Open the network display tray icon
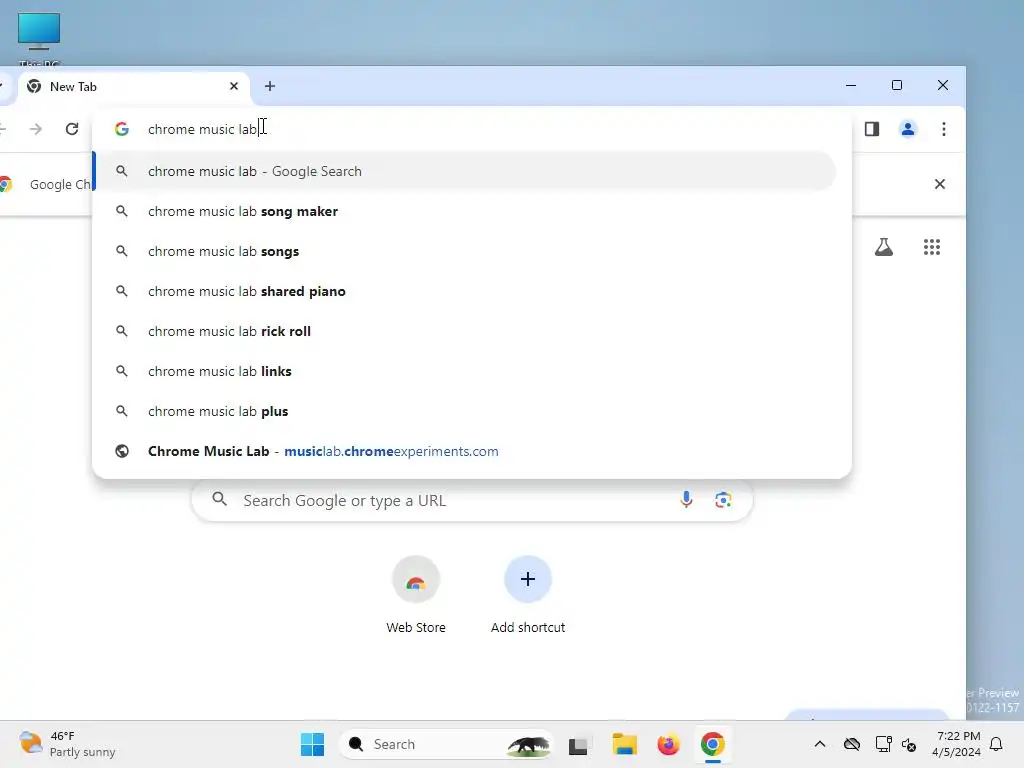This screenshot has width=1024, height=768. (x=884, y=744)
